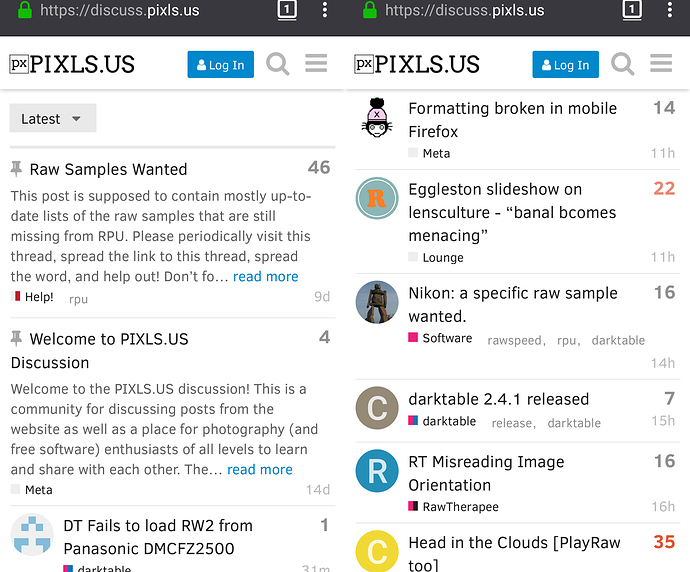Open the RawTherapee category under RT Misreading
This screenshot has height=572, width=690.
460,507
